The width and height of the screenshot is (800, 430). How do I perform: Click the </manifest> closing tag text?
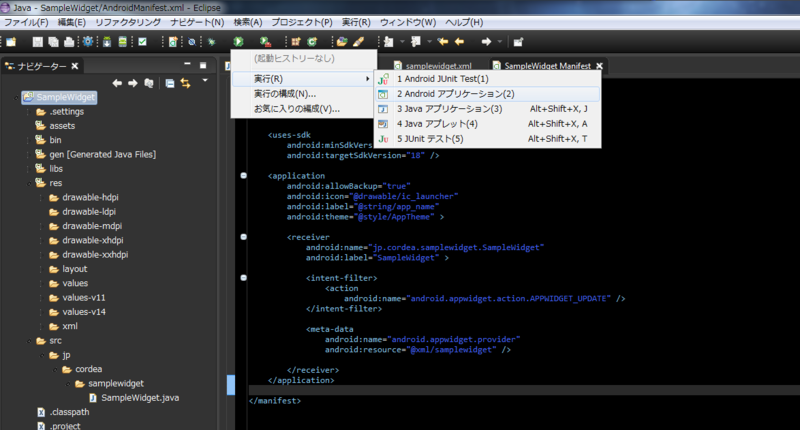pyautogui.click(x=275, y=401)
